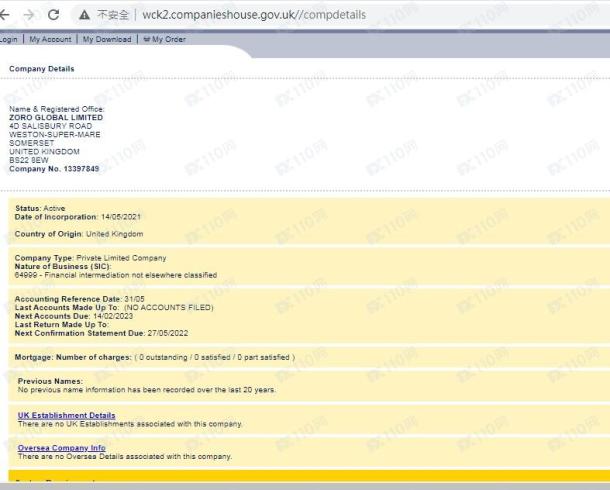610x490 pixels.
Task: Click the Mortgage number of charges line
Action: click(x=155, y=357)
